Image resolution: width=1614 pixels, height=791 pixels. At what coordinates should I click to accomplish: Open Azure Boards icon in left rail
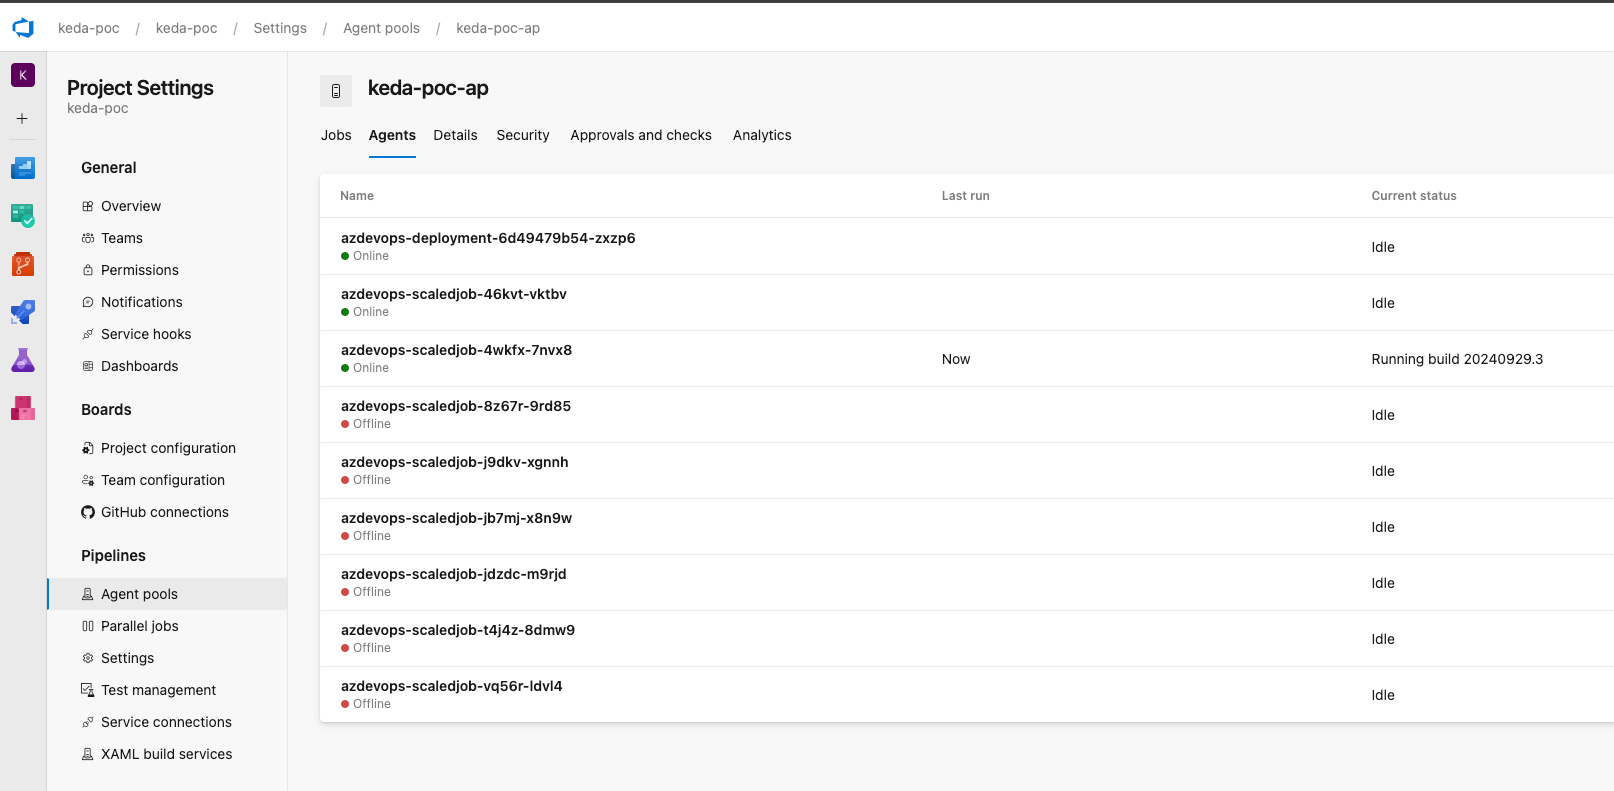coord(23,168)
